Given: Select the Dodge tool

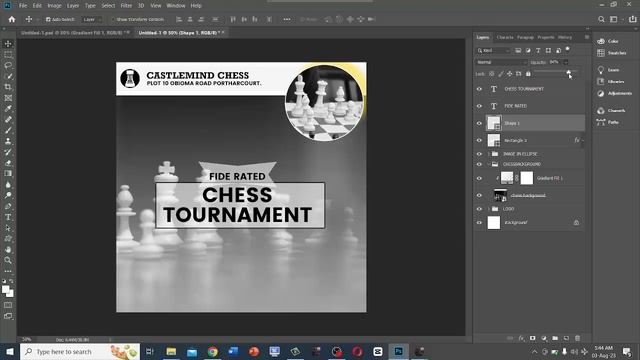Looking at the screenshot, I should coord(8,196).
